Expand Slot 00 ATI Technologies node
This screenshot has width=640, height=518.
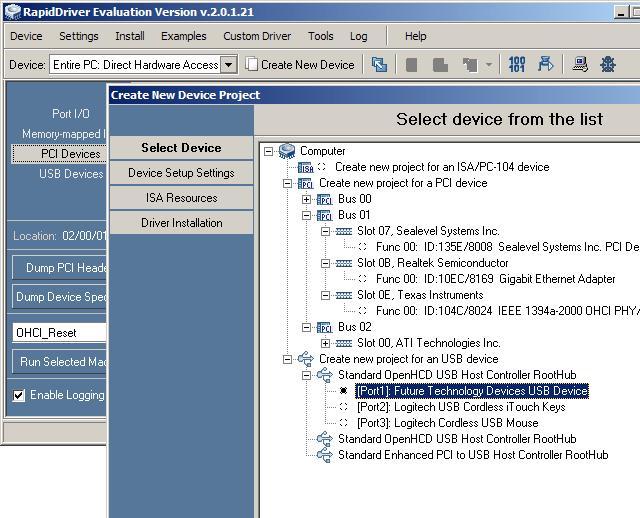point(325,343)
